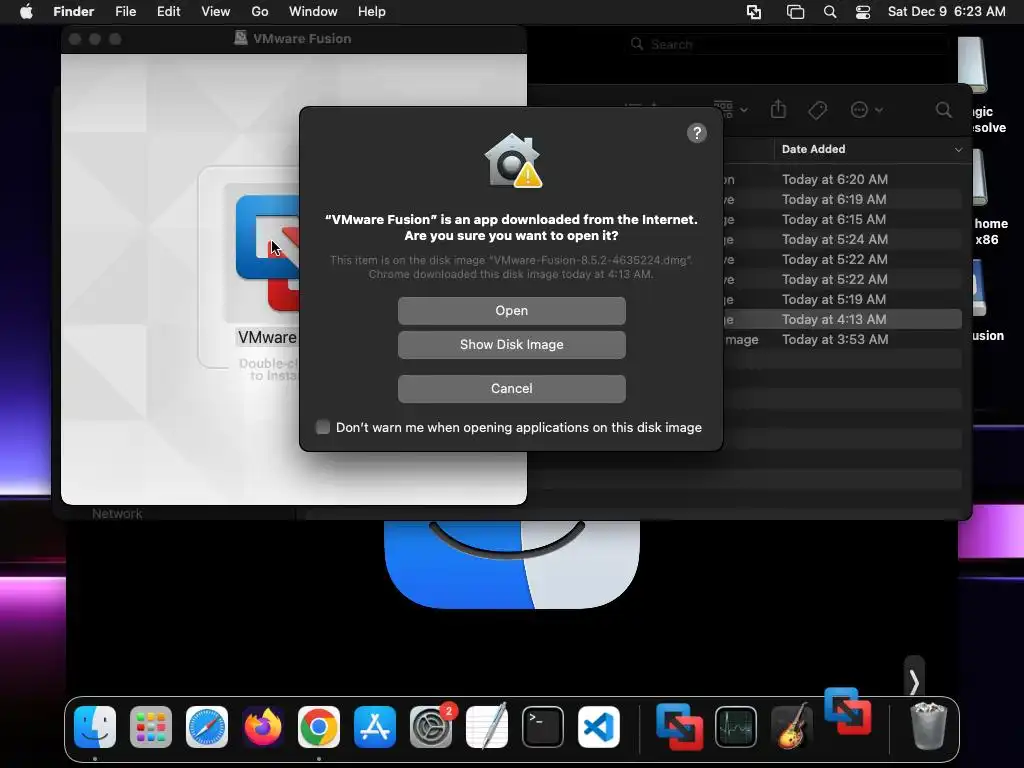Open VMware Fusion via the Open button
The image size is (1024, 768).
[x=511, y=311]
